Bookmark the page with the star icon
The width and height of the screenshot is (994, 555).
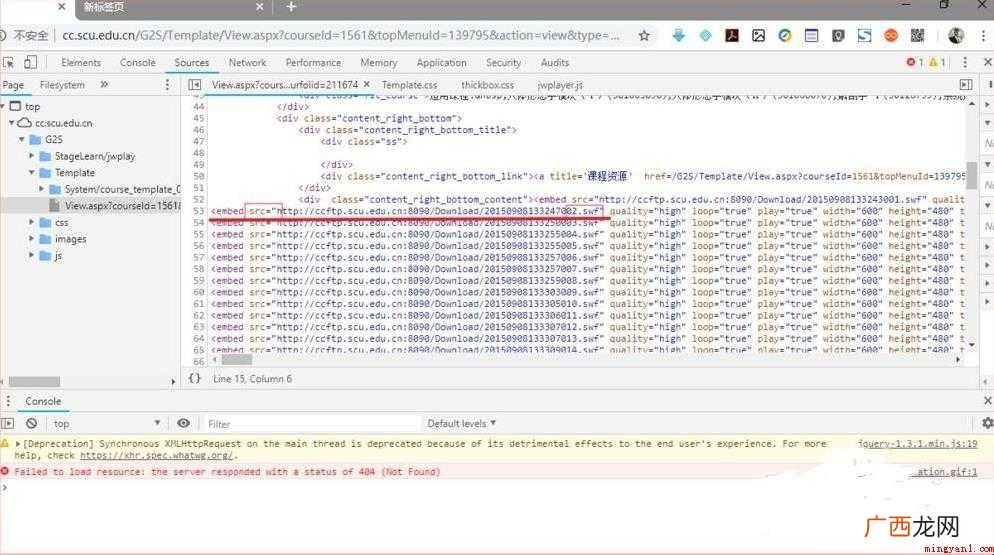[644, 36]
